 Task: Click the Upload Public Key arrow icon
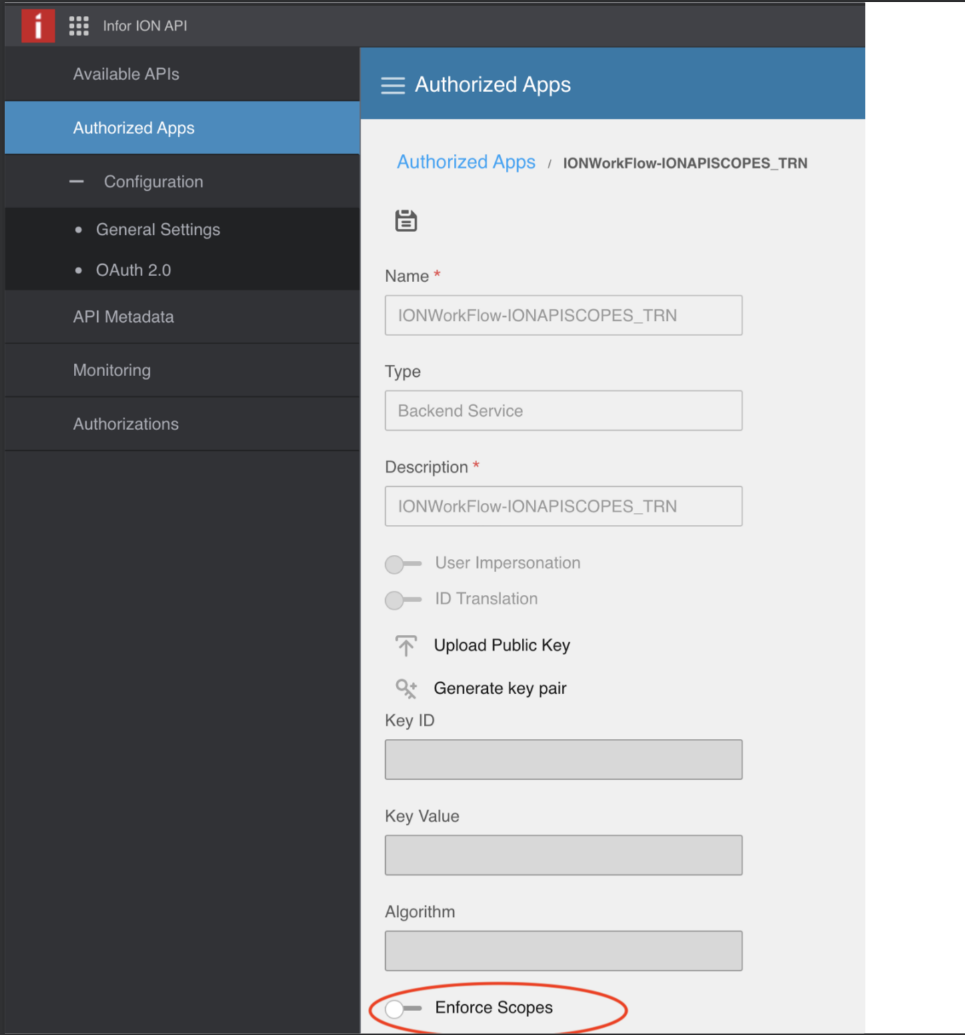click(406, 646)
